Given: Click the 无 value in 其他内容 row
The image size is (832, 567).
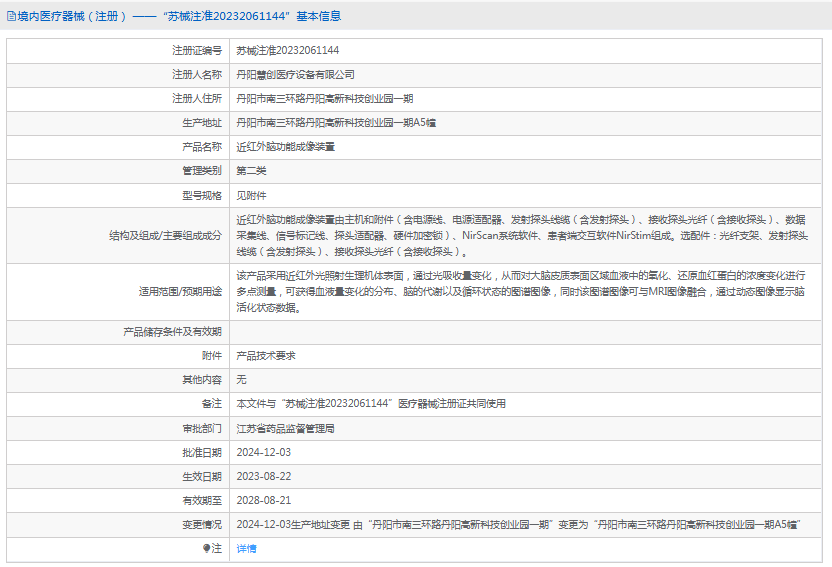Looking at the screenshot, I should [241, 380].
